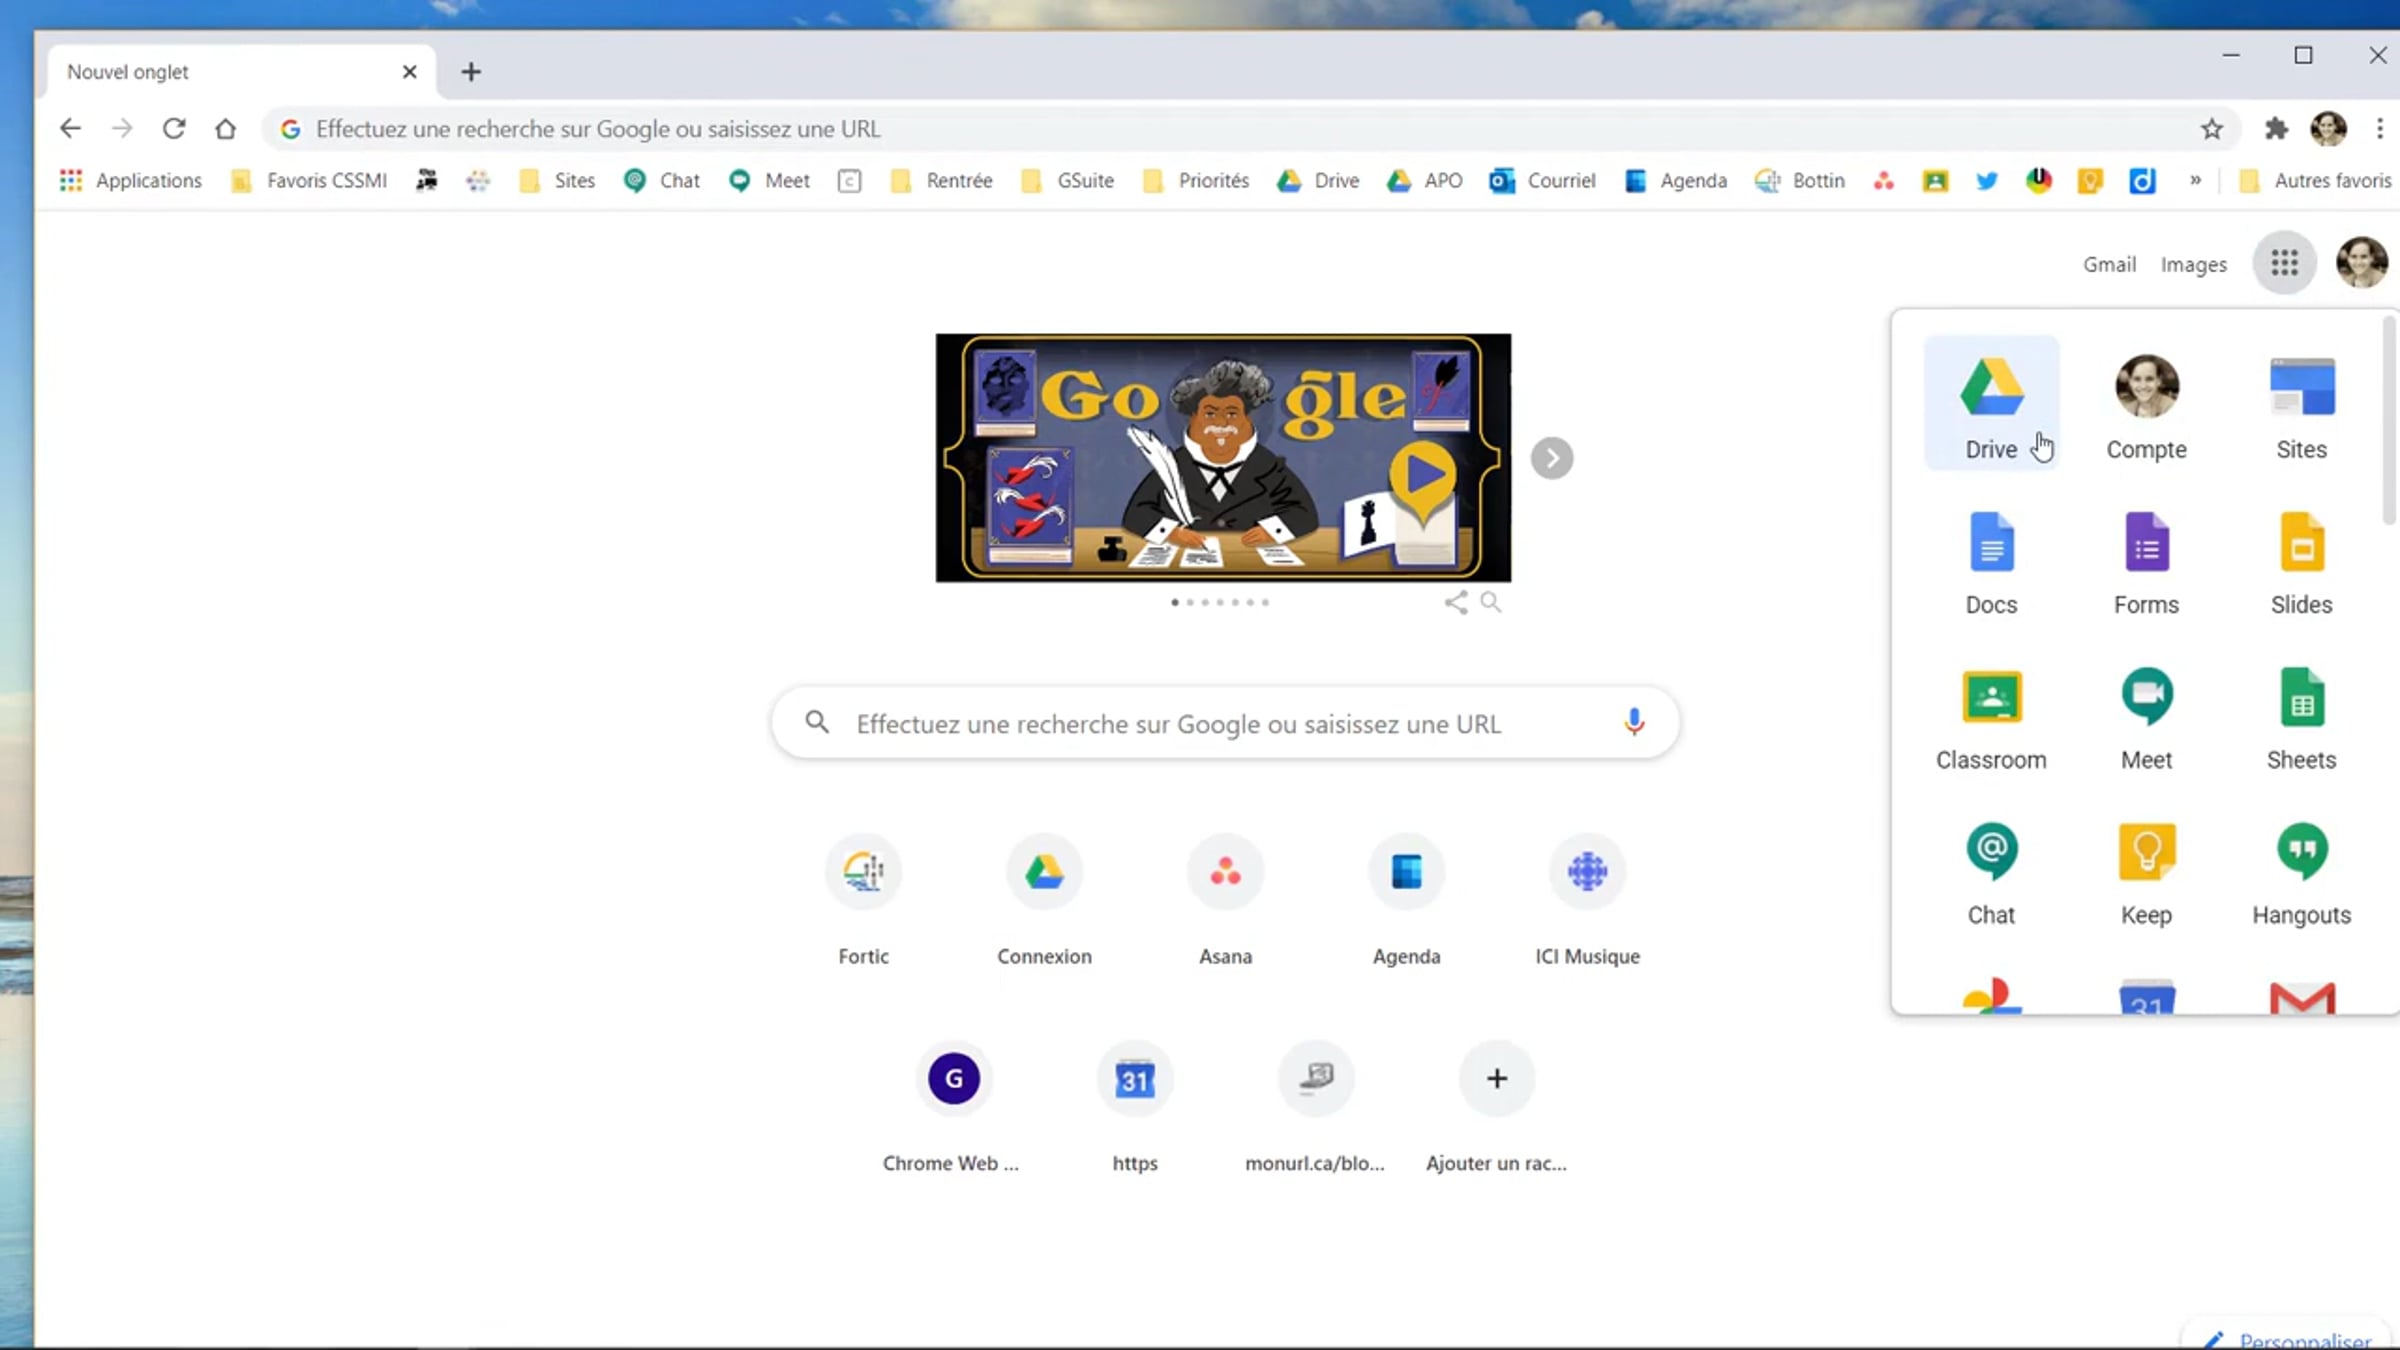This screenshot has width=2400, height=1350.
Task: Open the Asana shortcut tile
Action: [x=1225, y=900]
